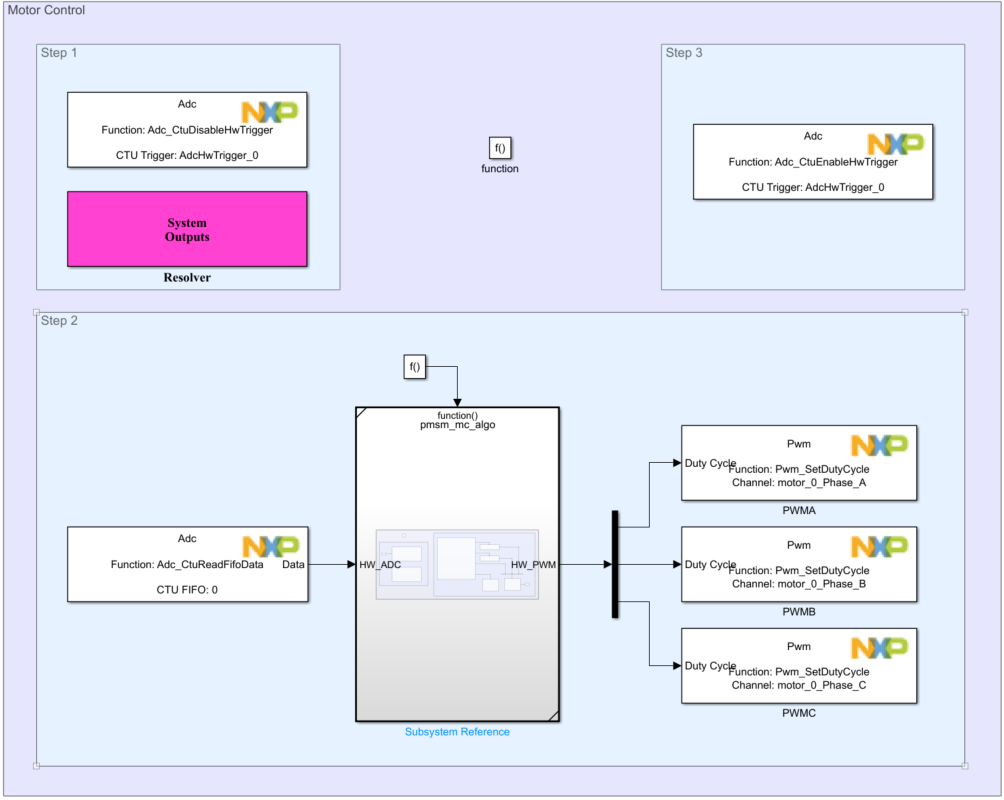
Task: Select the Adc_CtuDisableHwTrigger block in Step 1
Action: click(x=186, y=130)
